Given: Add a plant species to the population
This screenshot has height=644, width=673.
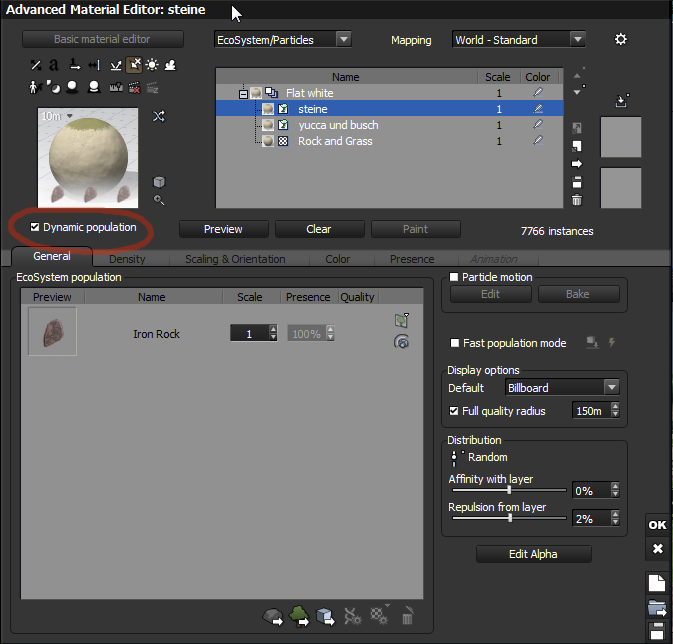Looking at the screenshot, I should [x=299, y=616].
